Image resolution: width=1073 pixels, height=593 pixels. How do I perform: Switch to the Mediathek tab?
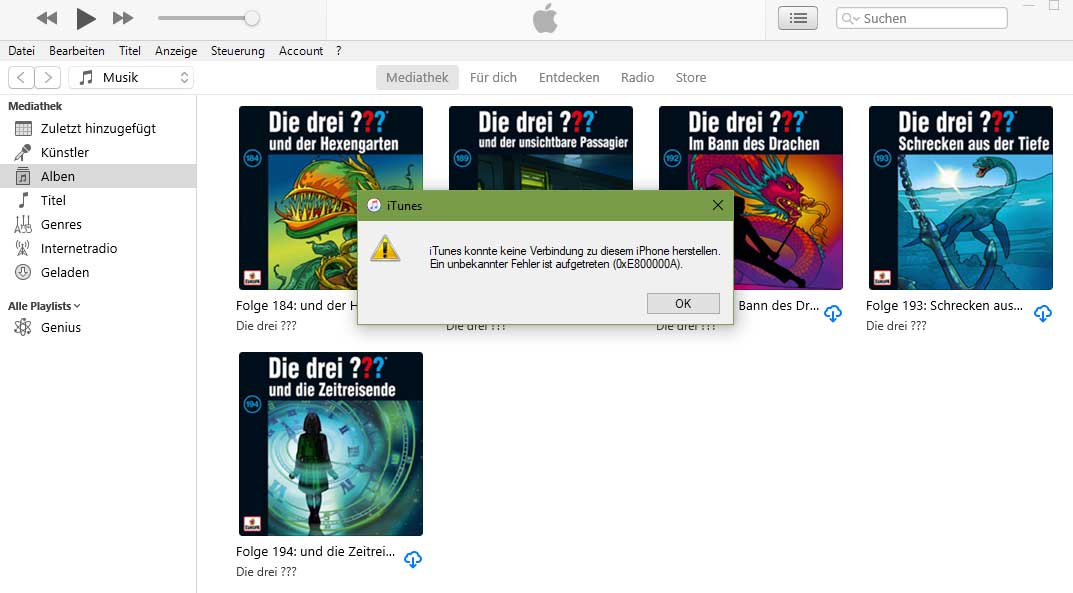click(417, 77)
